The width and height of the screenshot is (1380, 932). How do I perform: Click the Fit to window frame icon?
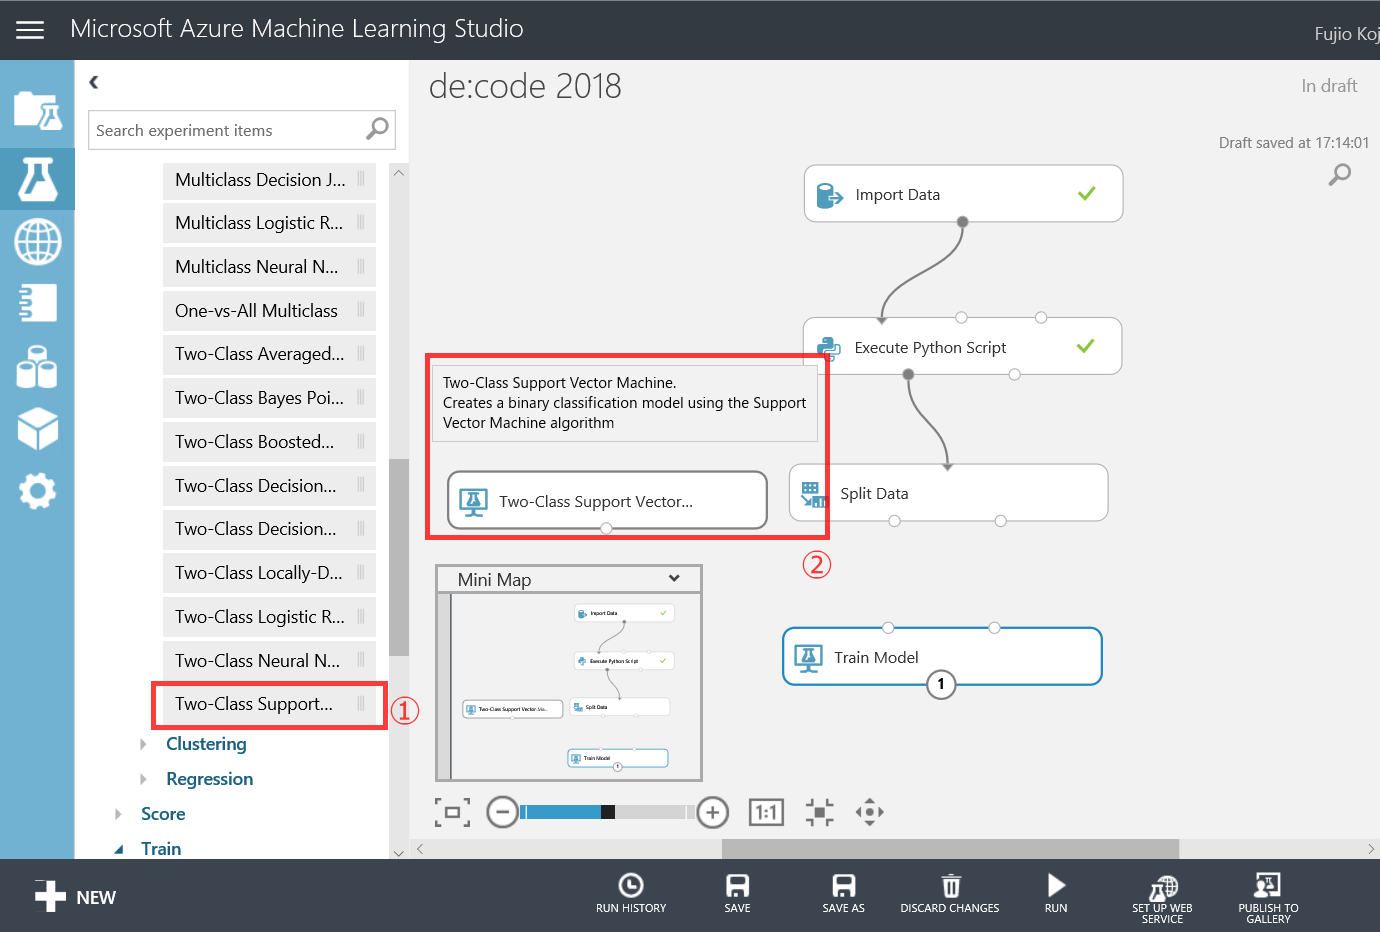coord(452,812)
